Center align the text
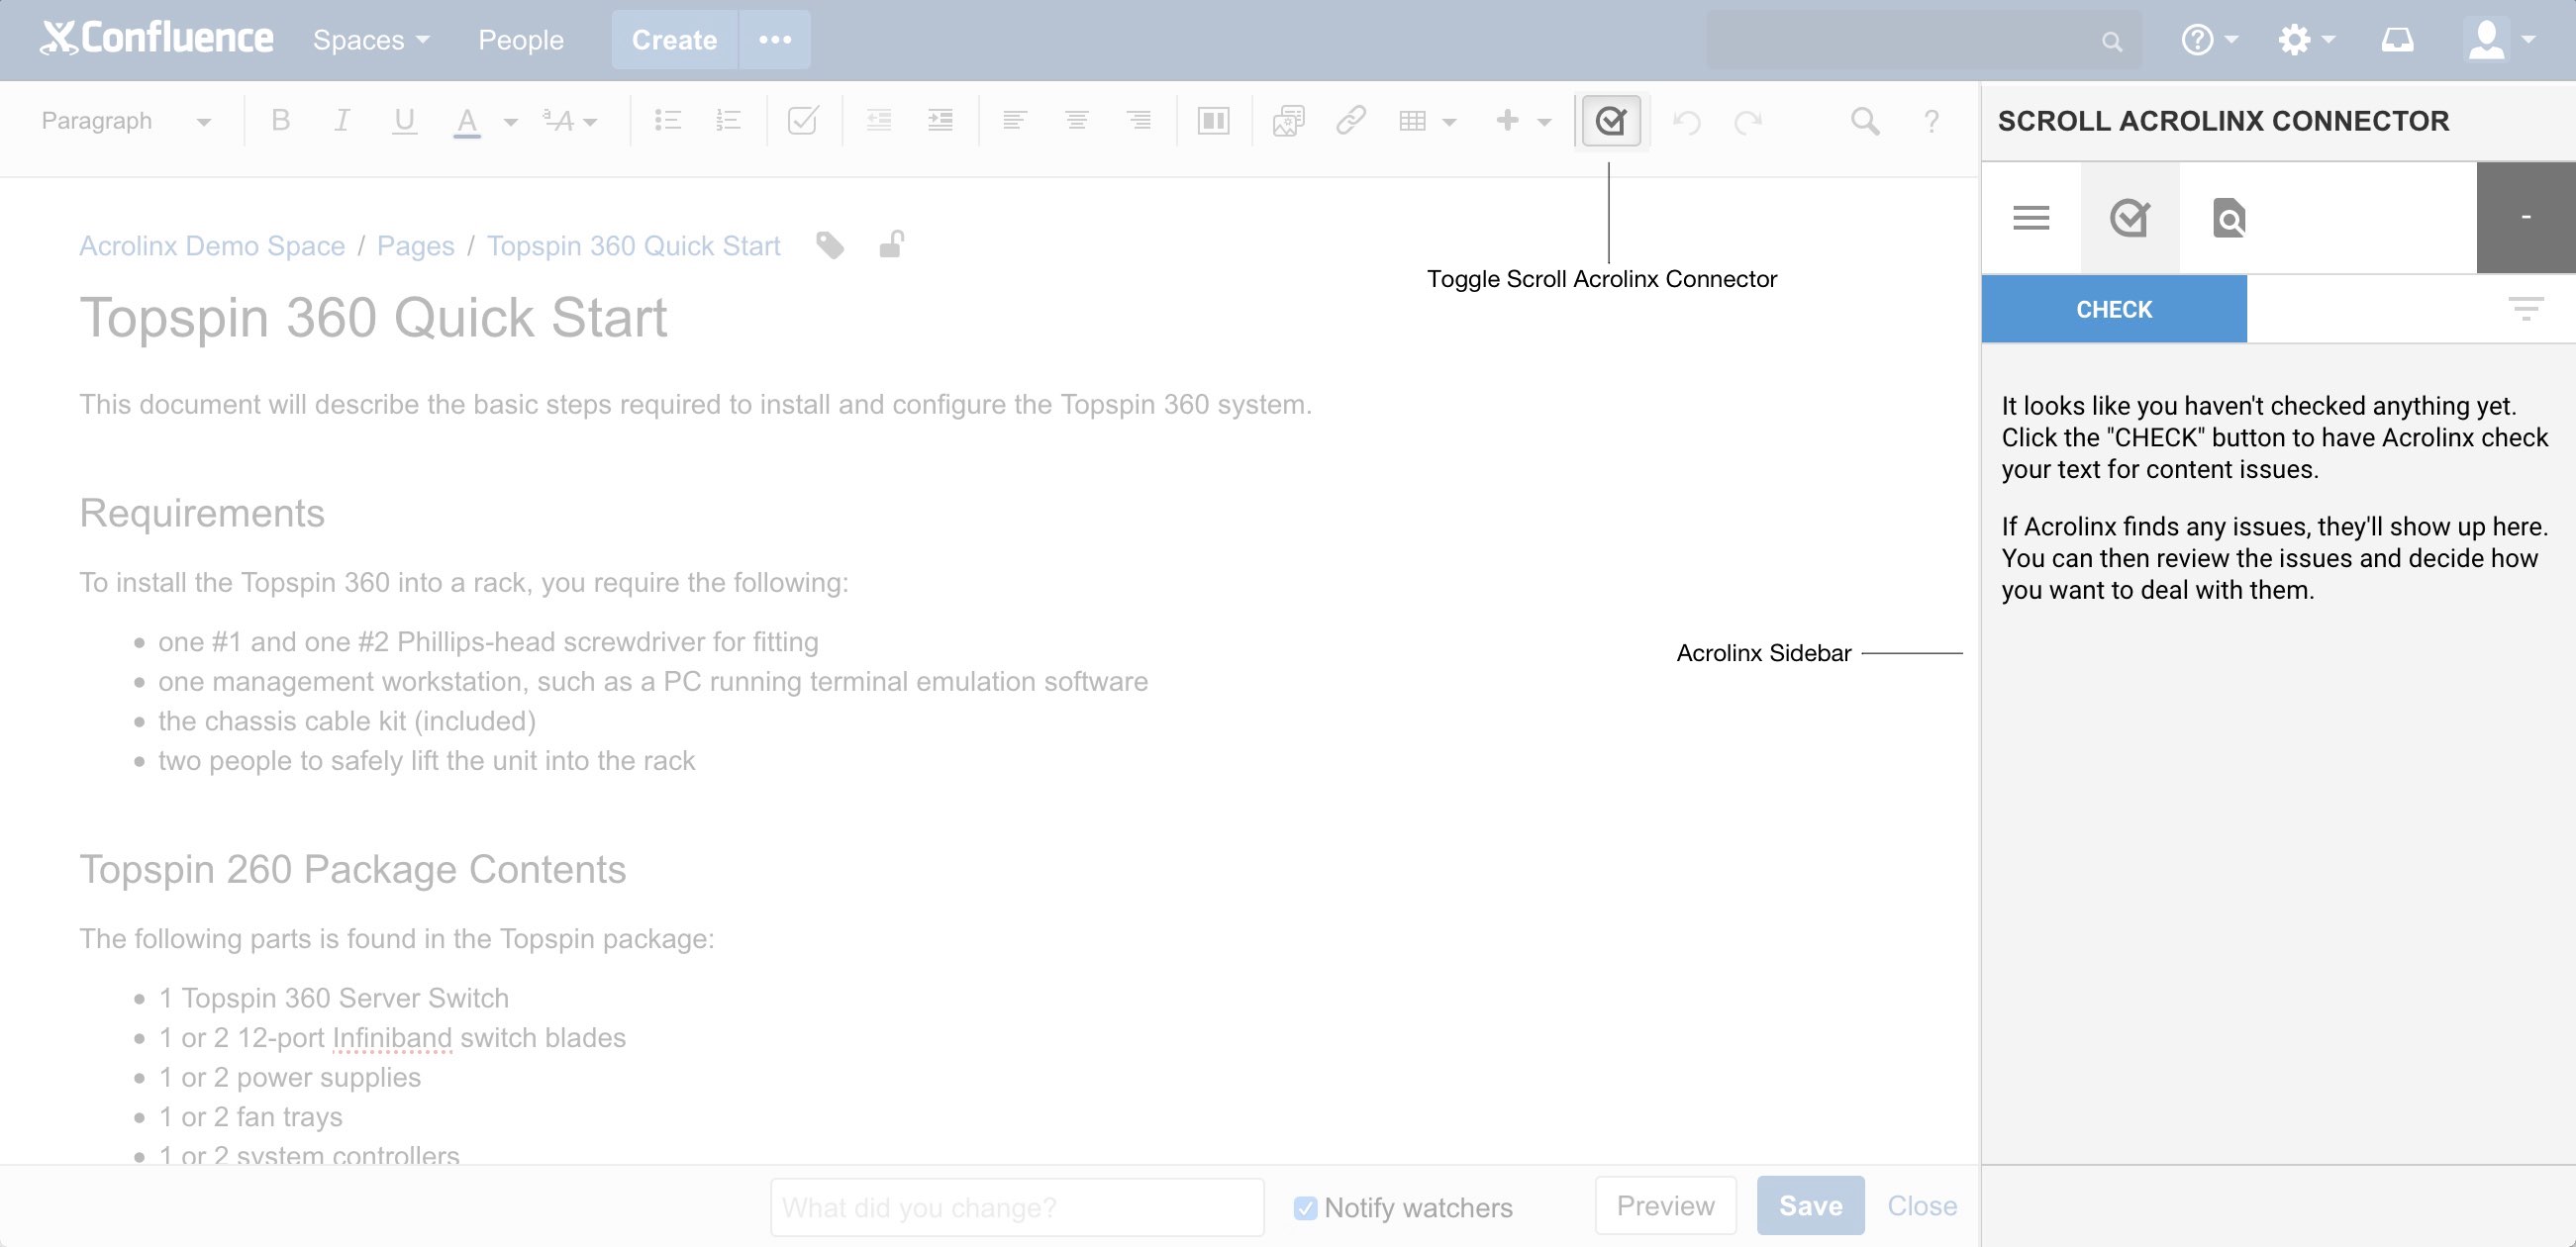Screen dimensions: 2576x1247 tap(1076, 121)
